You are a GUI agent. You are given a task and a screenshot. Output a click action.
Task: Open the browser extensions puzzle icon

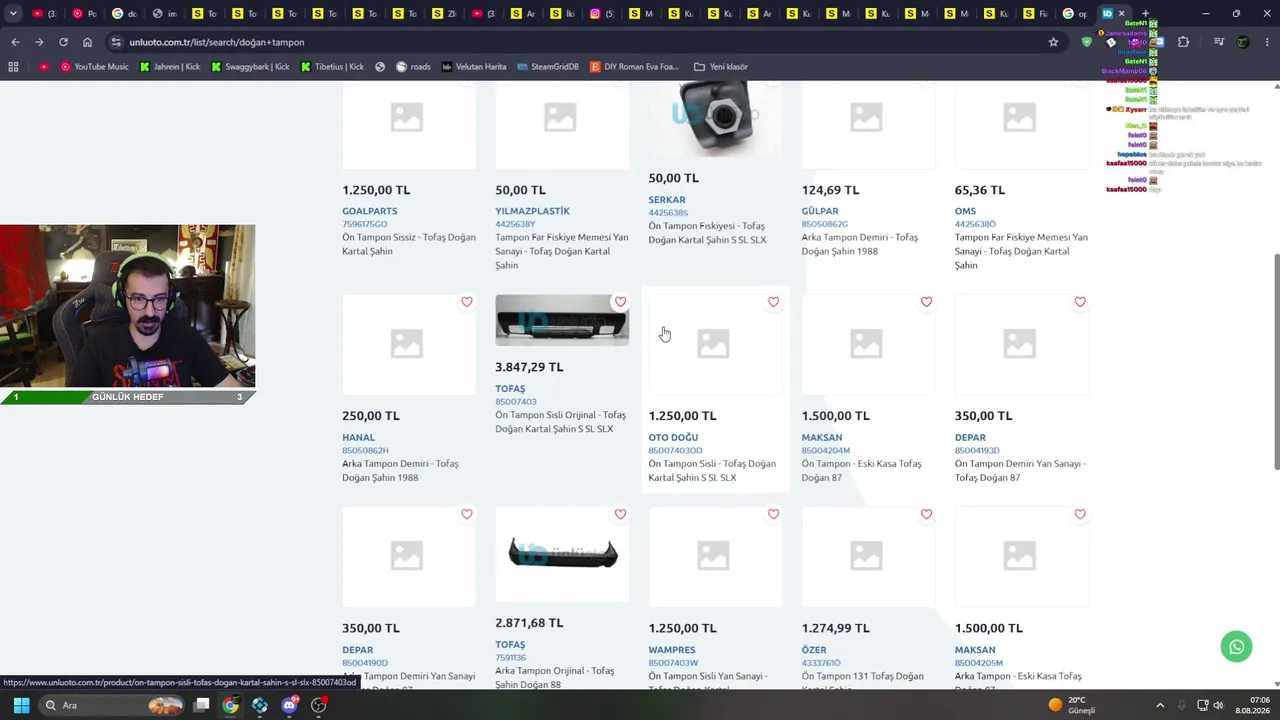pos(1183,42)
